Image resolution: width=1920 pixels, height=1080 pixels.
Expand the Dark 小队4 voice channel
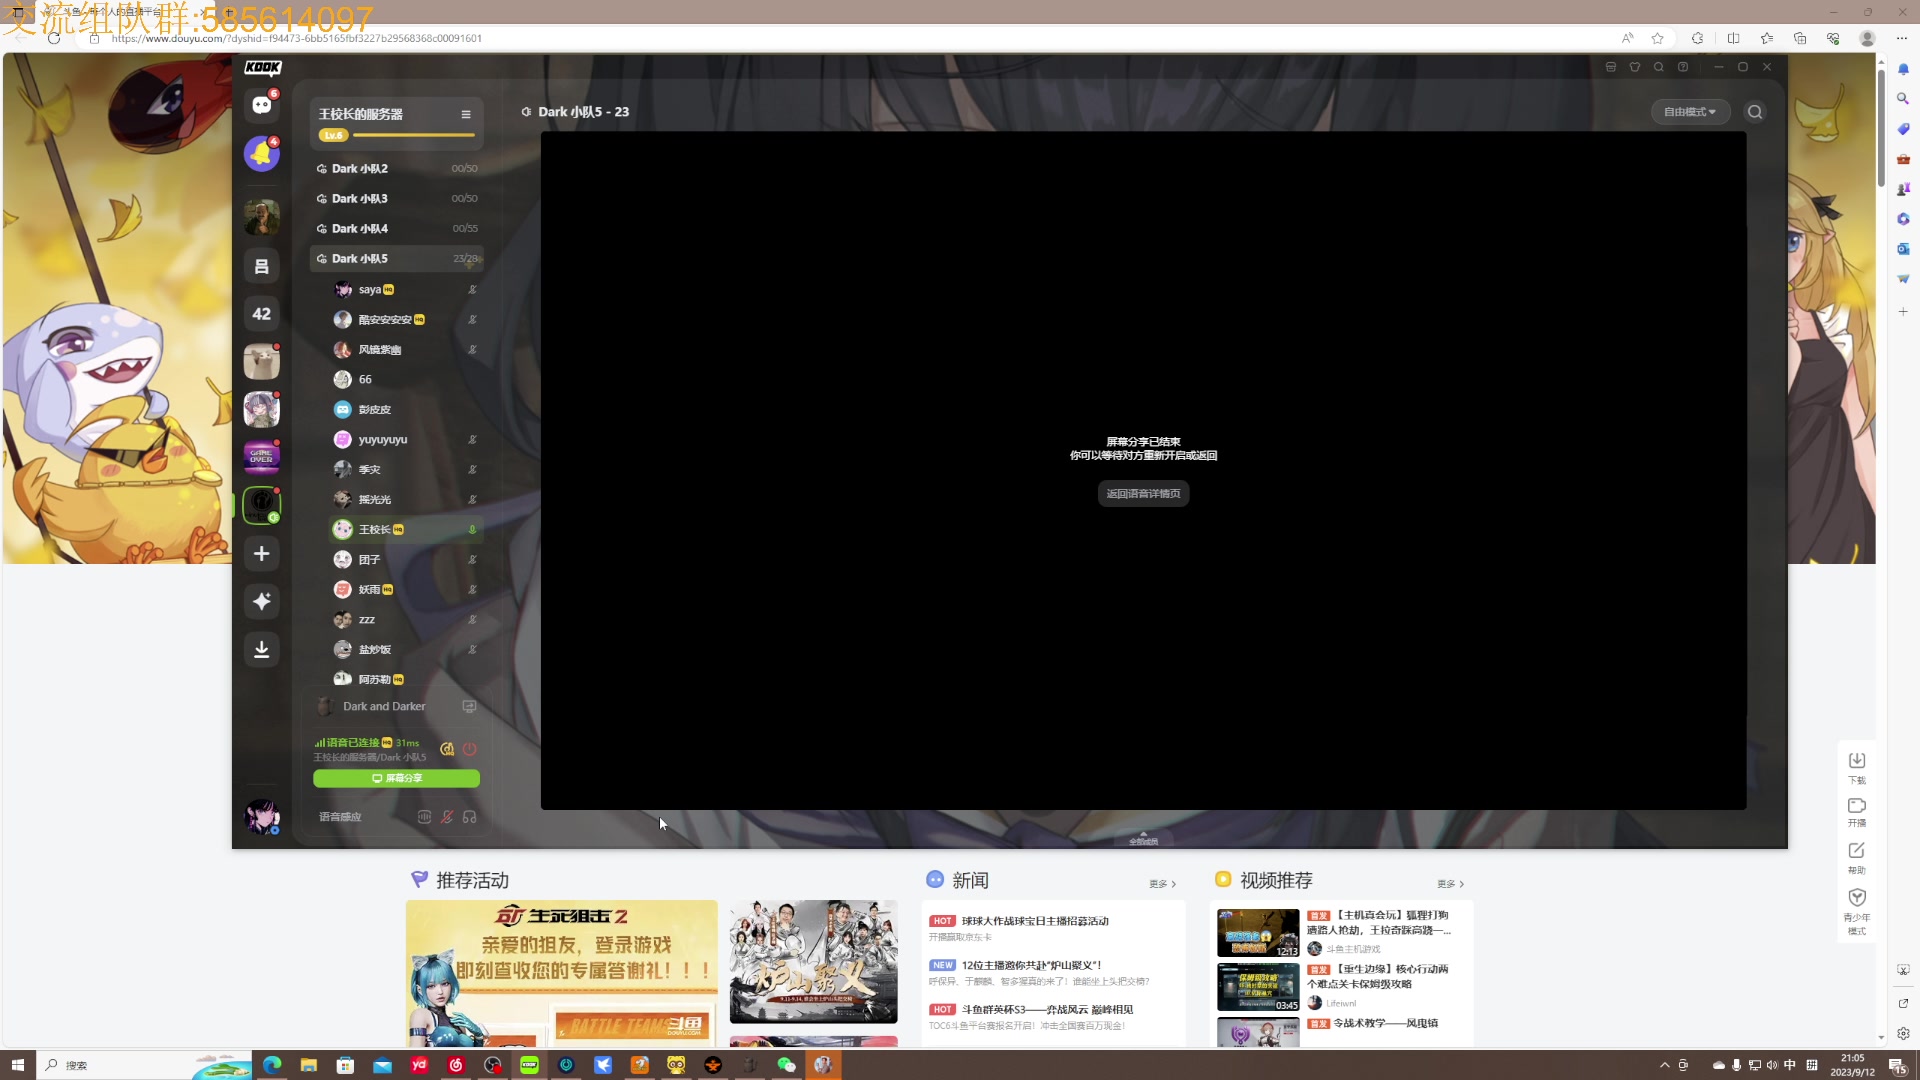pyautogui.click(x=397, y=229)
